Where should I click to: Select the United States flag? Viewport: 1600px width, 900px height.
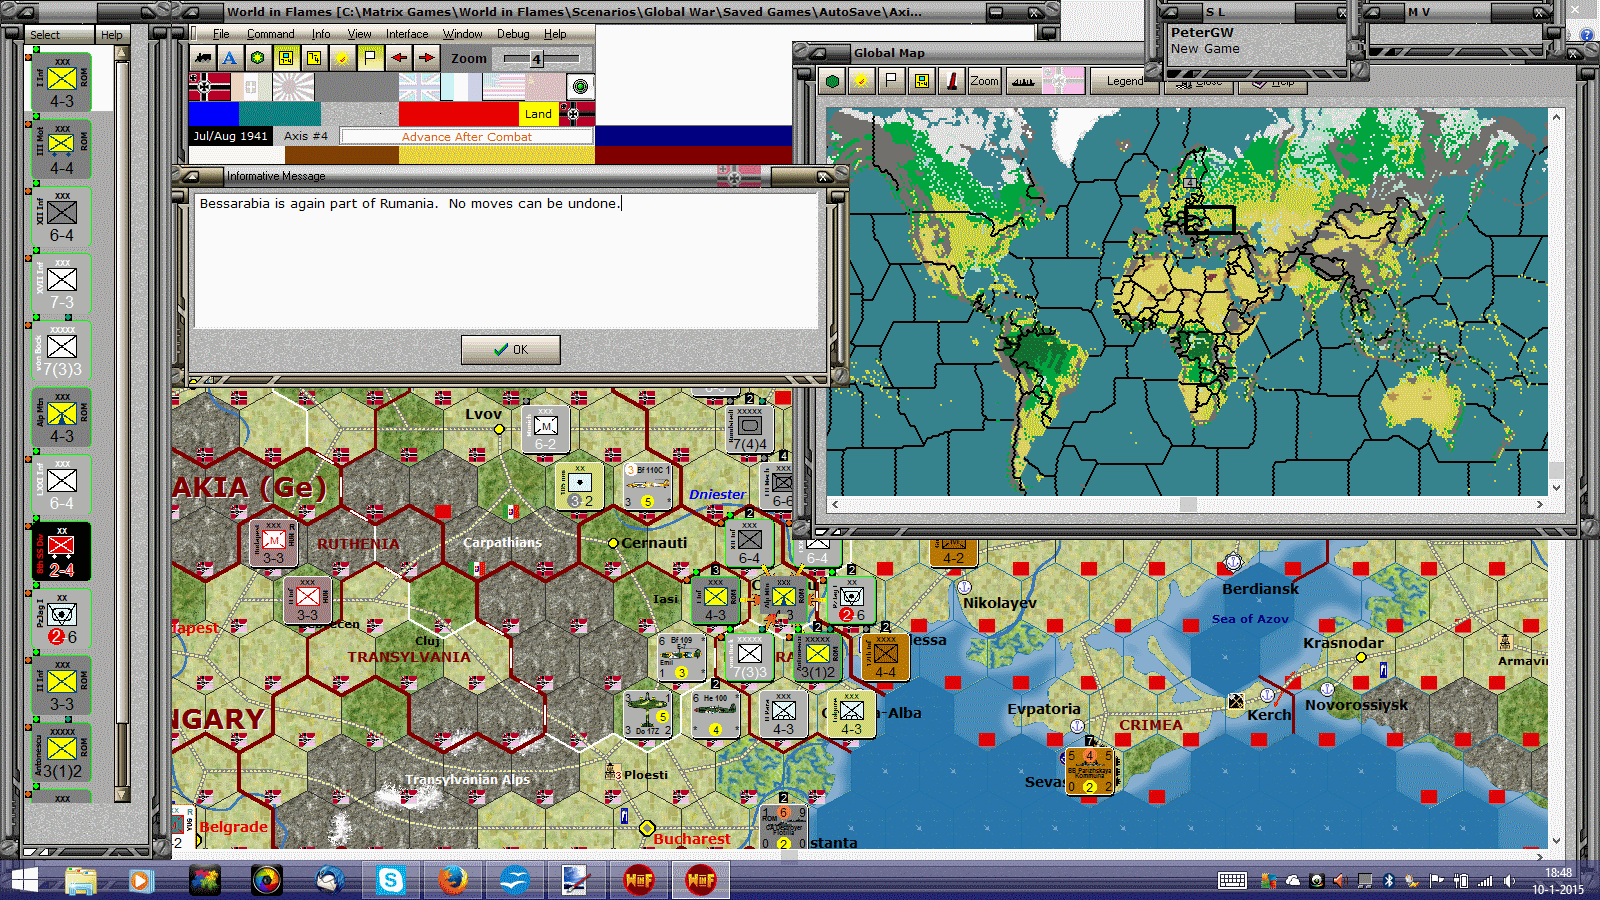(x=503, y=87)
